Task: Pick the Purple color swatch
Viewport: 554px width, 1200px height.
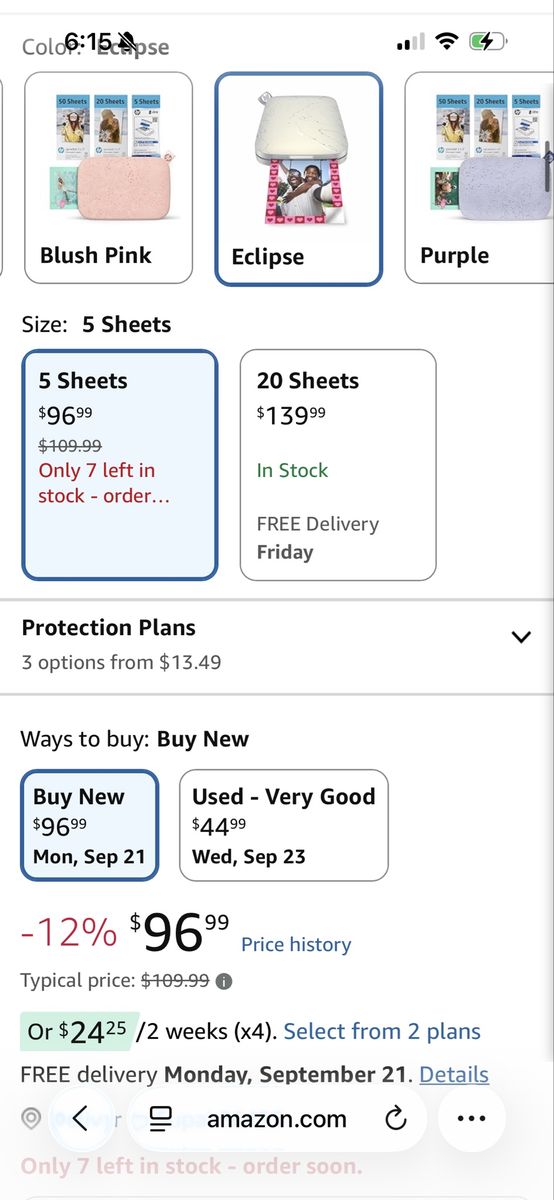Action: [x=479, y=177]
